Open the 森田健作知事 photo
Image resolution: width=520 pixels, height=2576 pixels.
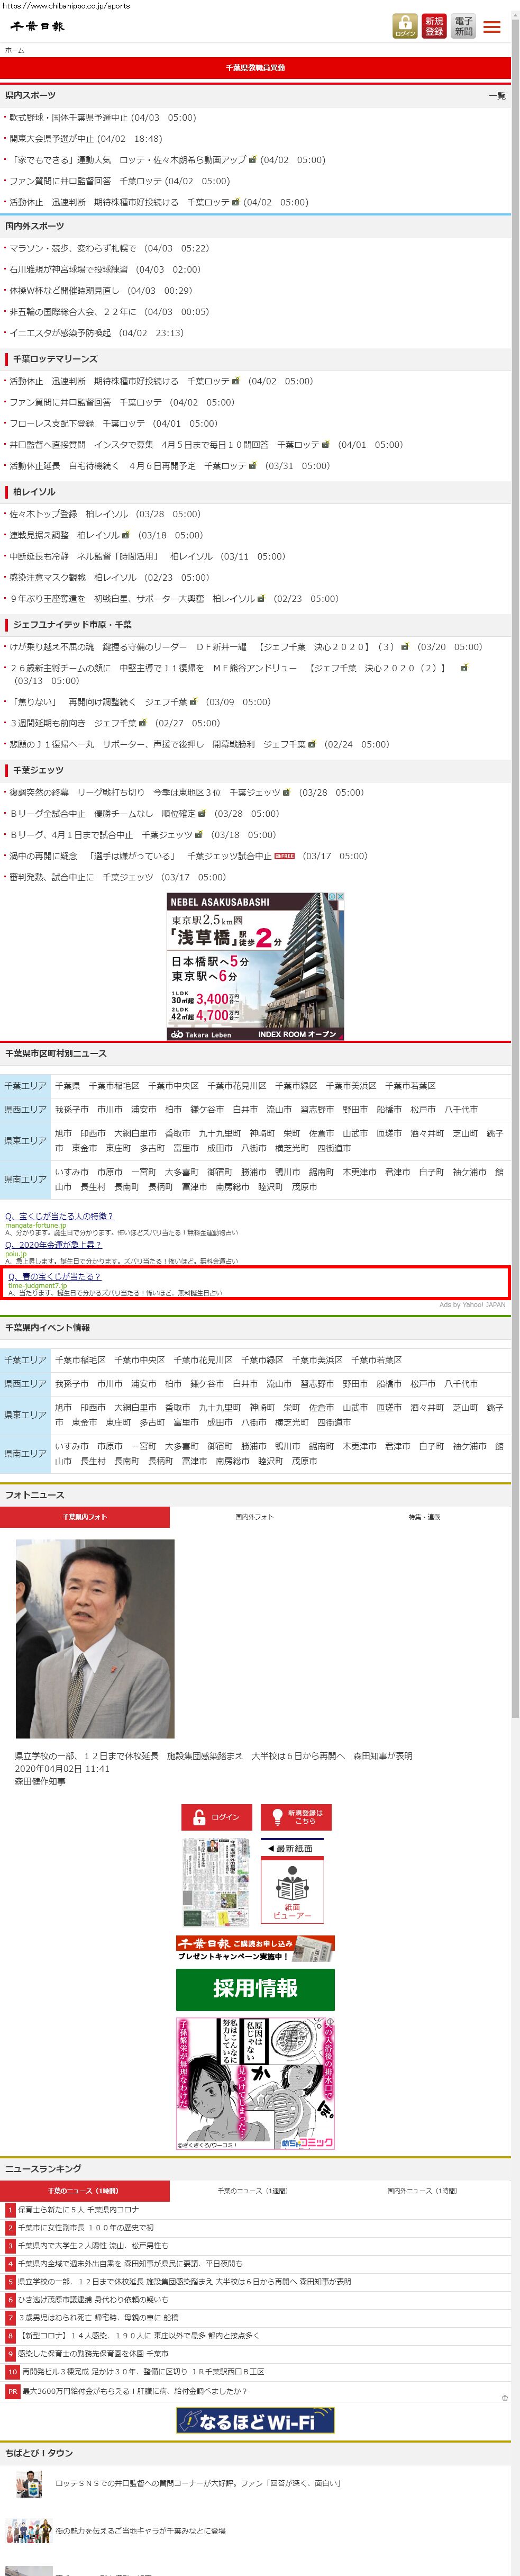click(x=95, y=1638)
